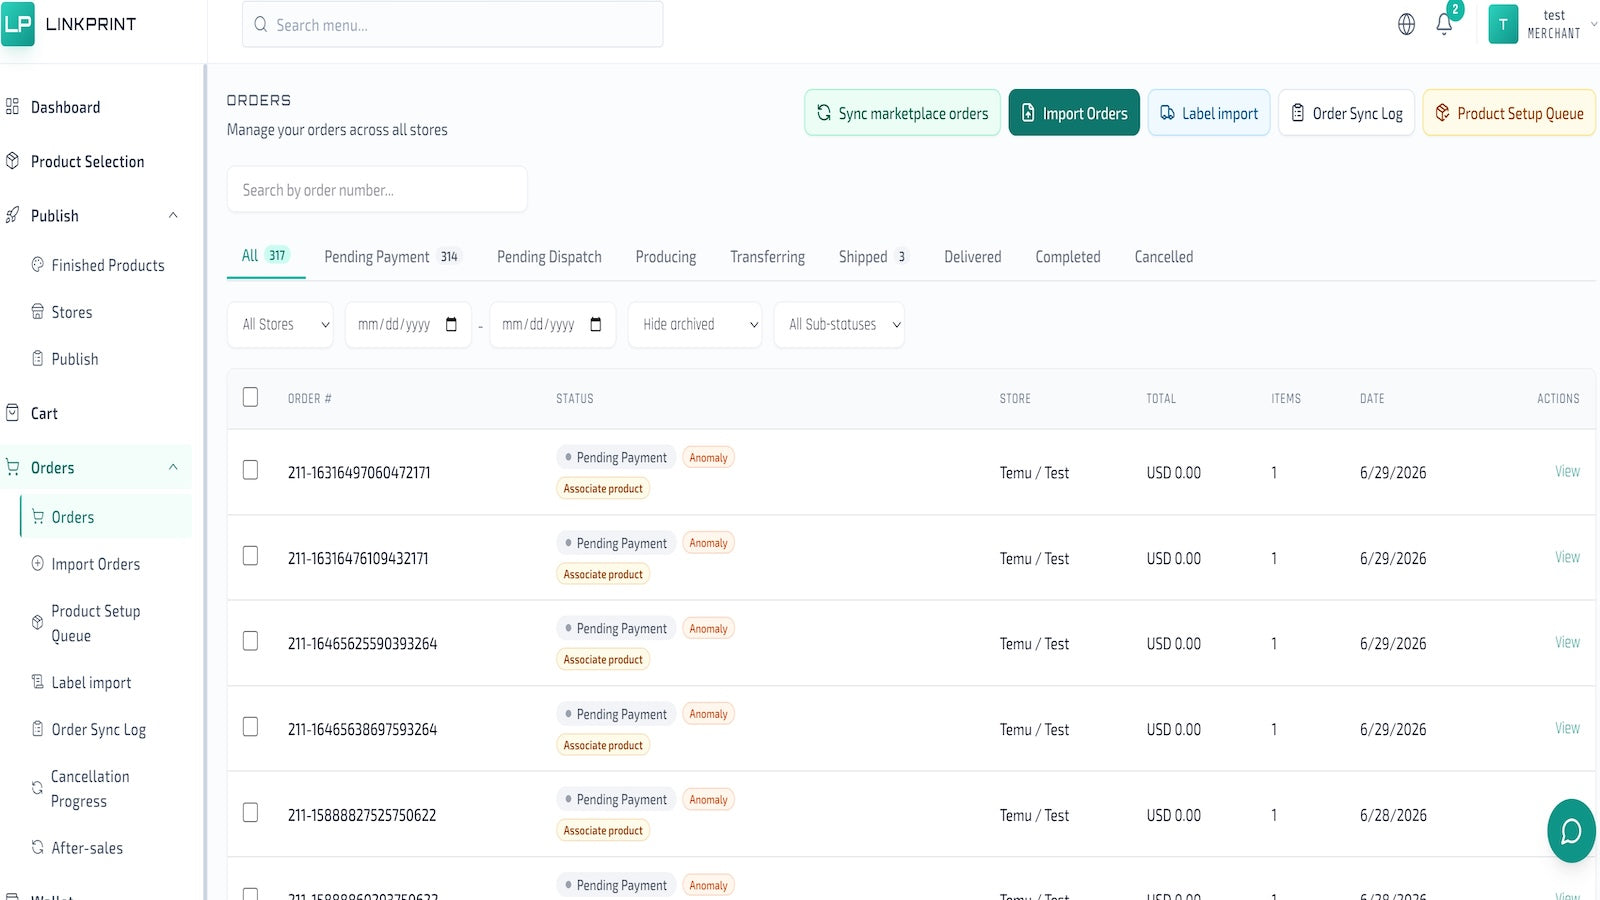
Task: Expand the merchant account menu chevron
Action: click(1593, 24)
